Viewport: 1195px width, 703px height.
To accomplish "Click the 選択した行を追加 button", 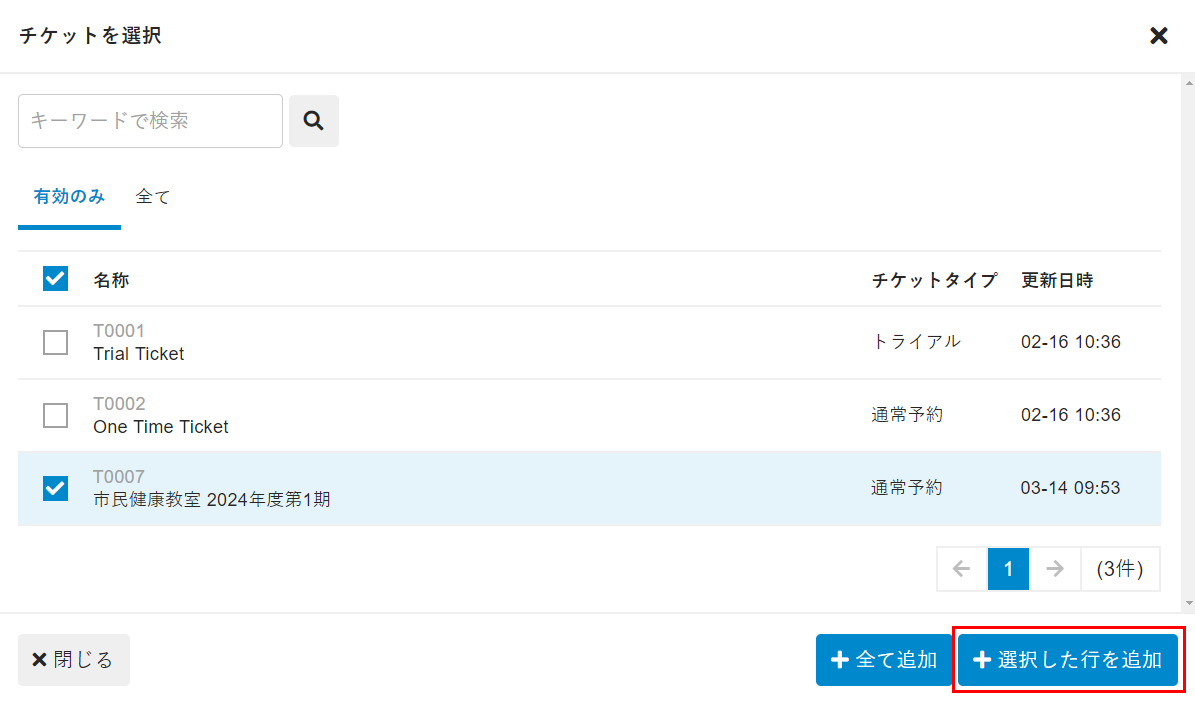I will tap(1067, 660).
